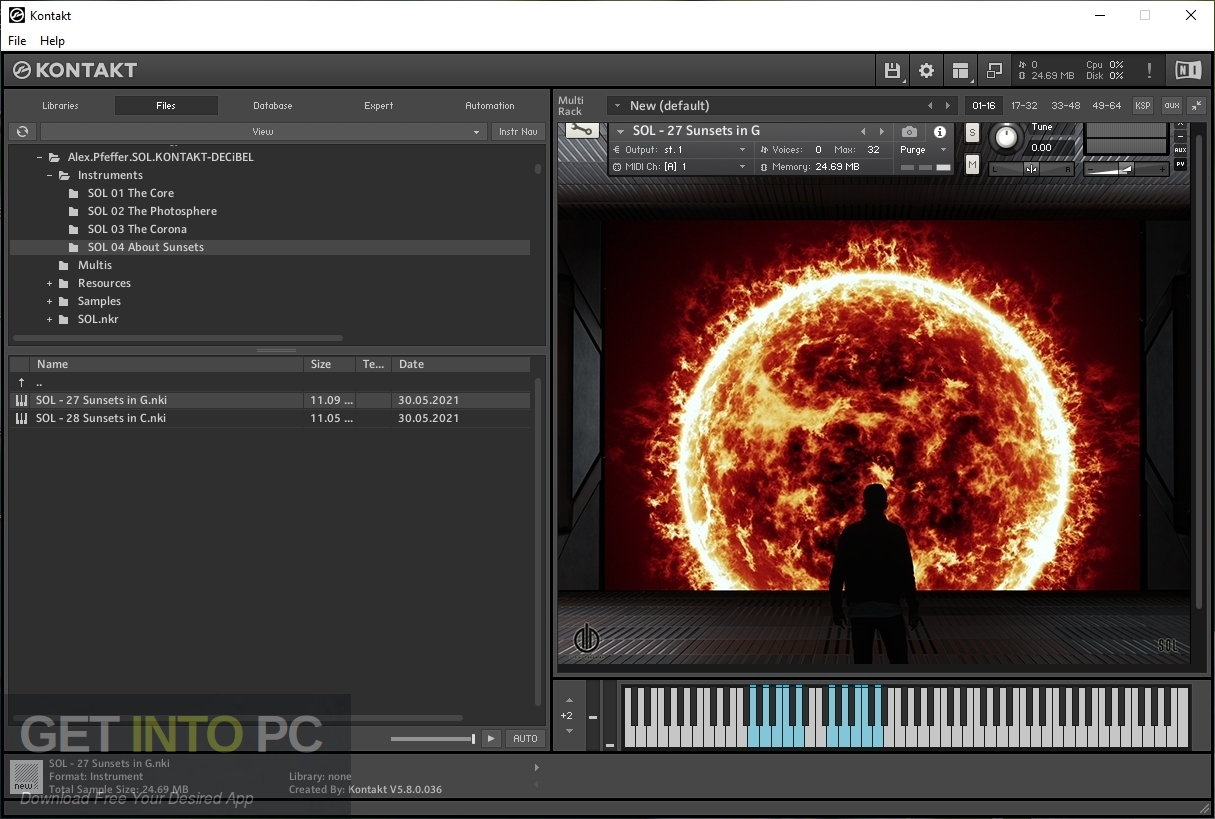
Task: Open the save/load files menu icon
Action: 892,70
